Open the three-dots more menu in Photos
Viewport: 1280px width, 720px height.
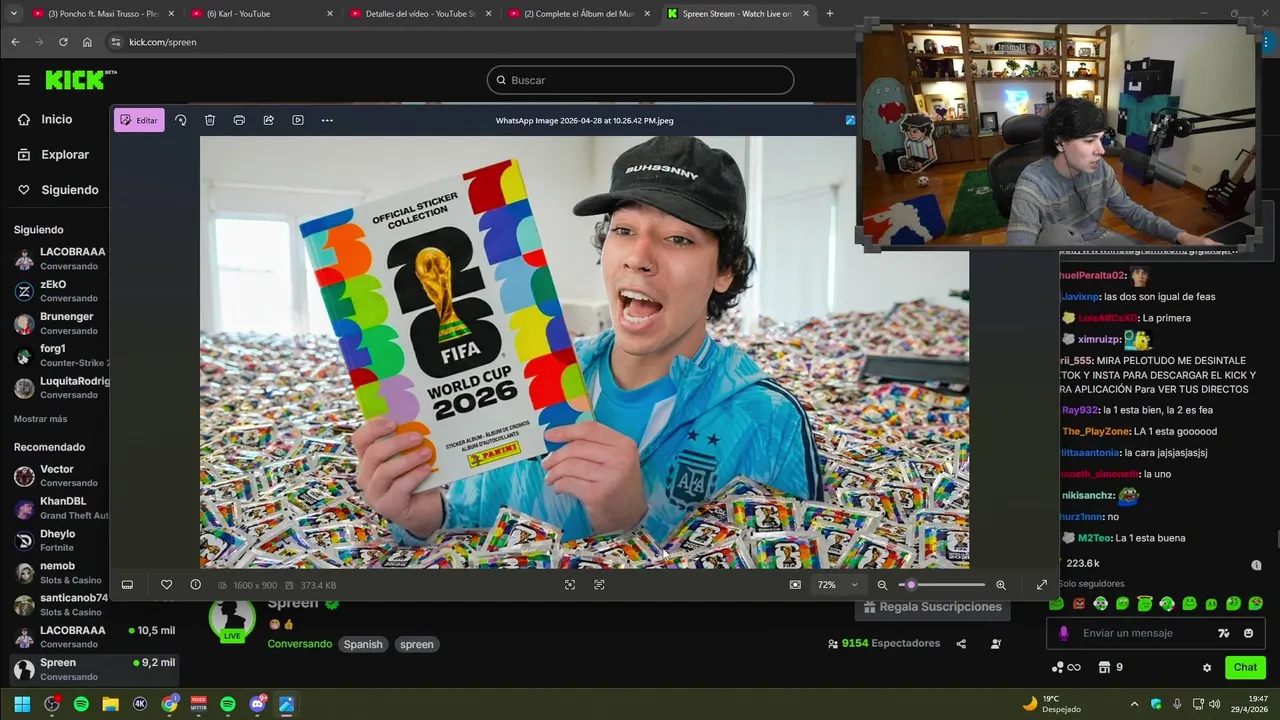(327, 120)
